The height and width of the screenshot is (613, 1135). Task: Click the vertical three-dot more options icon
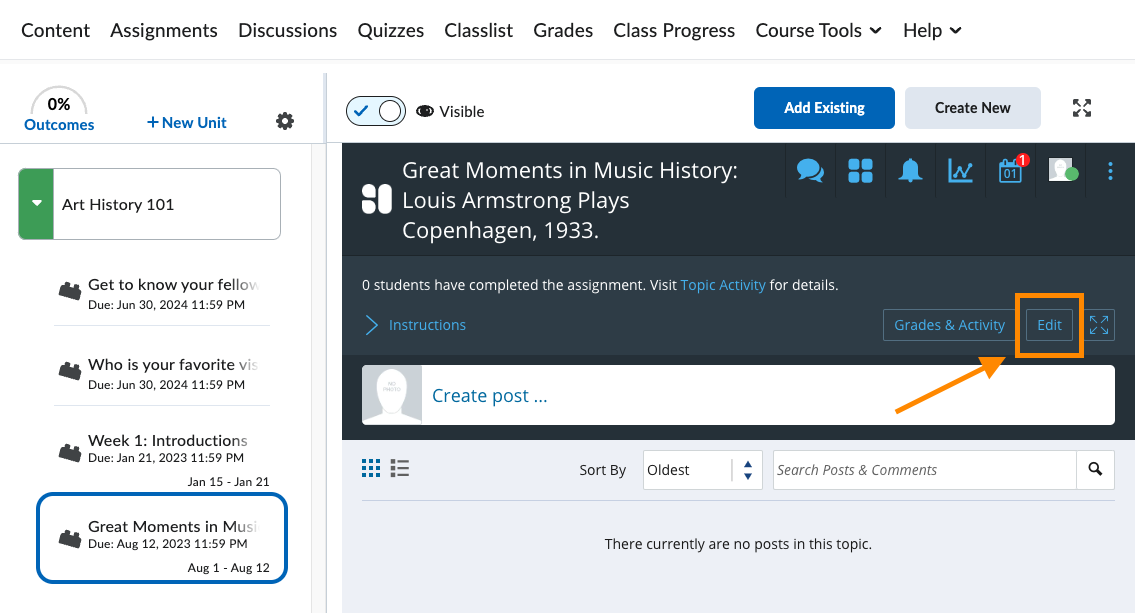(1110, 171)
